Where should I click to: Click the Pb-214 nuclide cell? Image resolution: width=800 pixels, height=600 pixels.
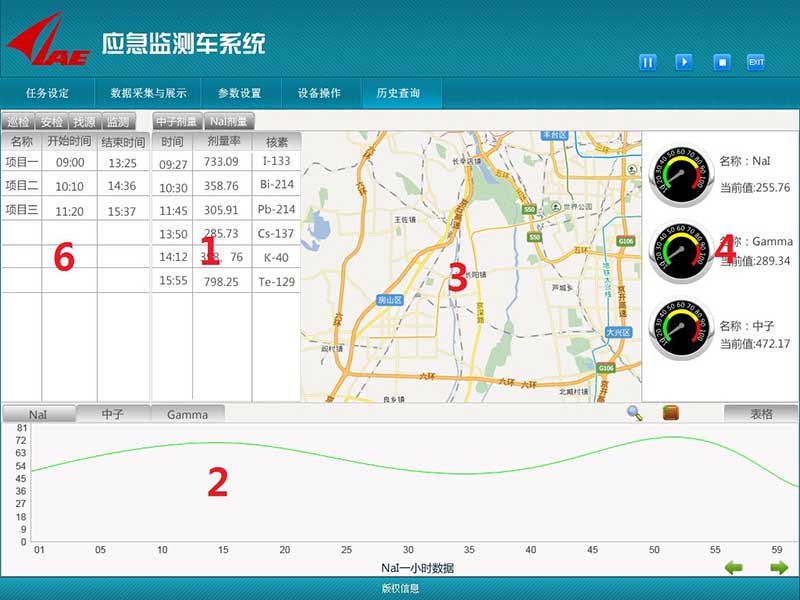(x=277, y=209)
